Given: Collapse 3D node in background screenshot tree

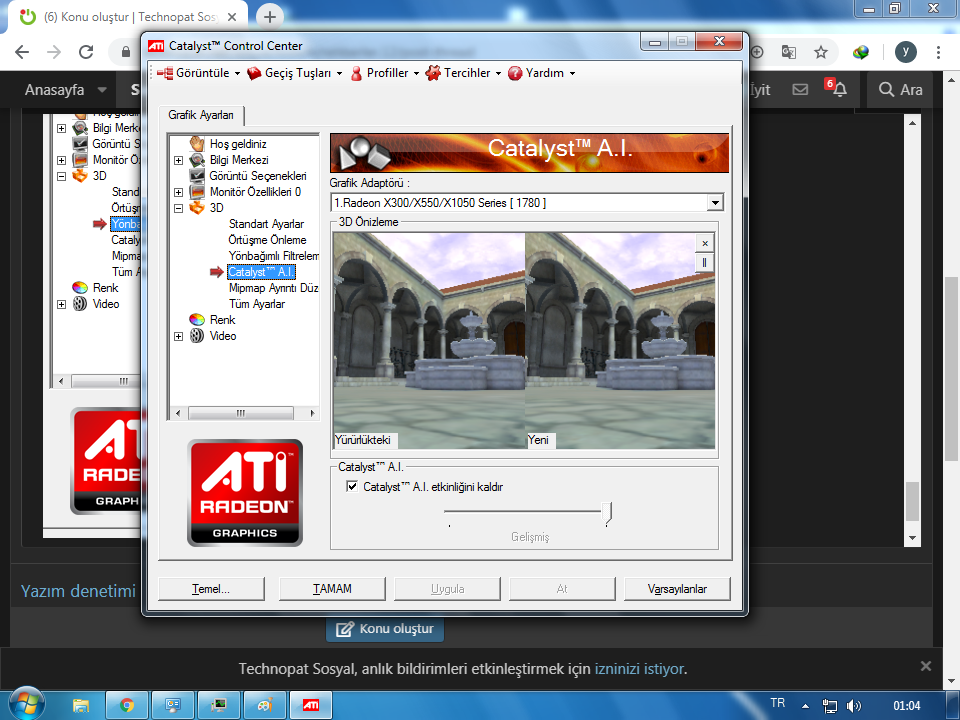Looking at the screenshot, I should click(x=61, y=176).
